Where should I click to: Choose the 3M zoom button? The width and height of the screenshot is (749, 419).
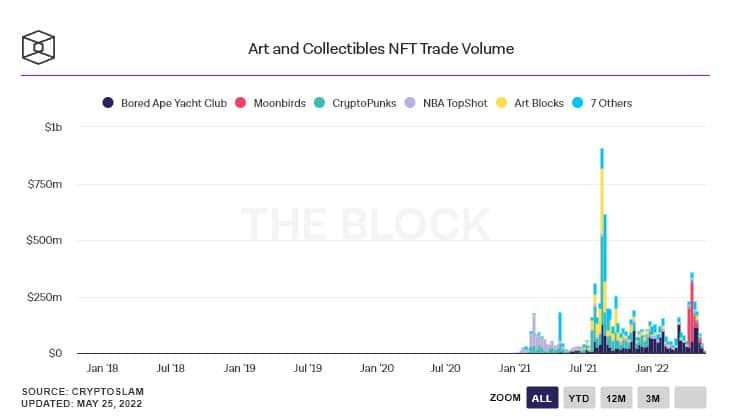point(653,398)
